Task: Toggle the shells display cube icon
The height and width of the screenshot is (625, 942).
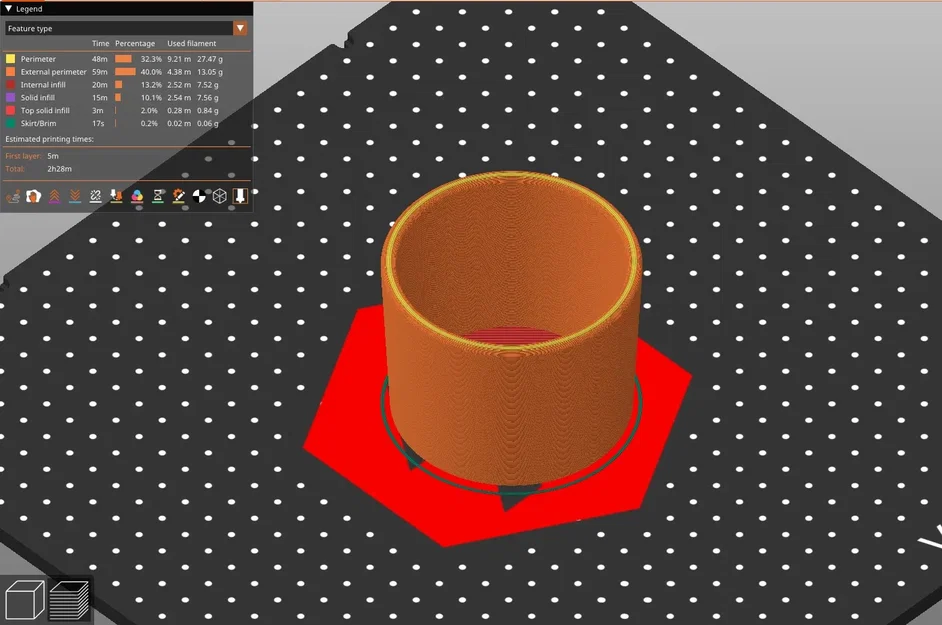Action: point(220,196)
